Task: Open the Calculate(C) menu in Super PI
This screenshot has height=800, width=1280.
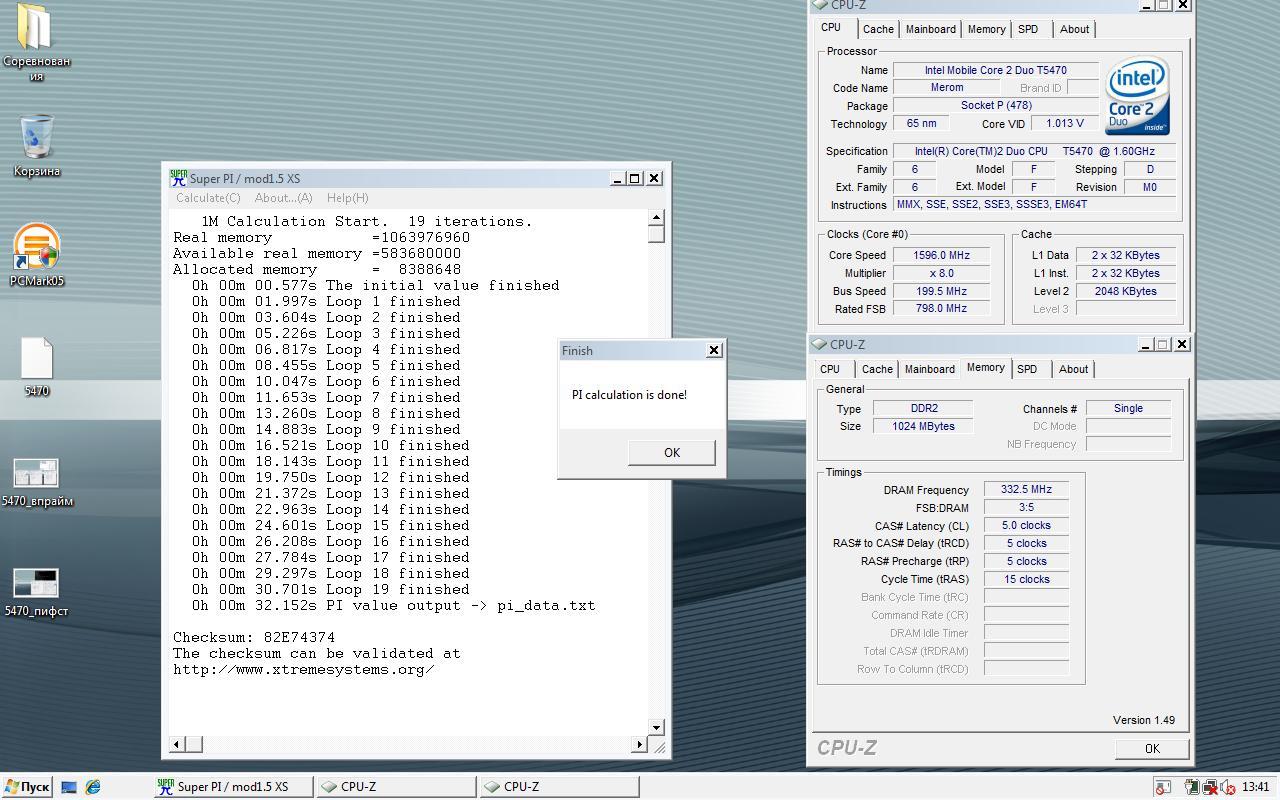Action: (x=208, y=198)
